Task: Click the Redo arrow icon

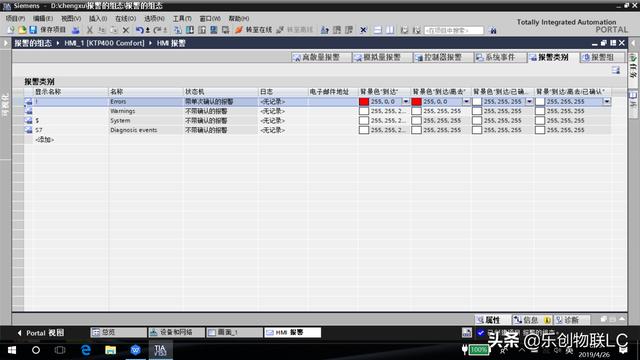Action: pos(157,30)
